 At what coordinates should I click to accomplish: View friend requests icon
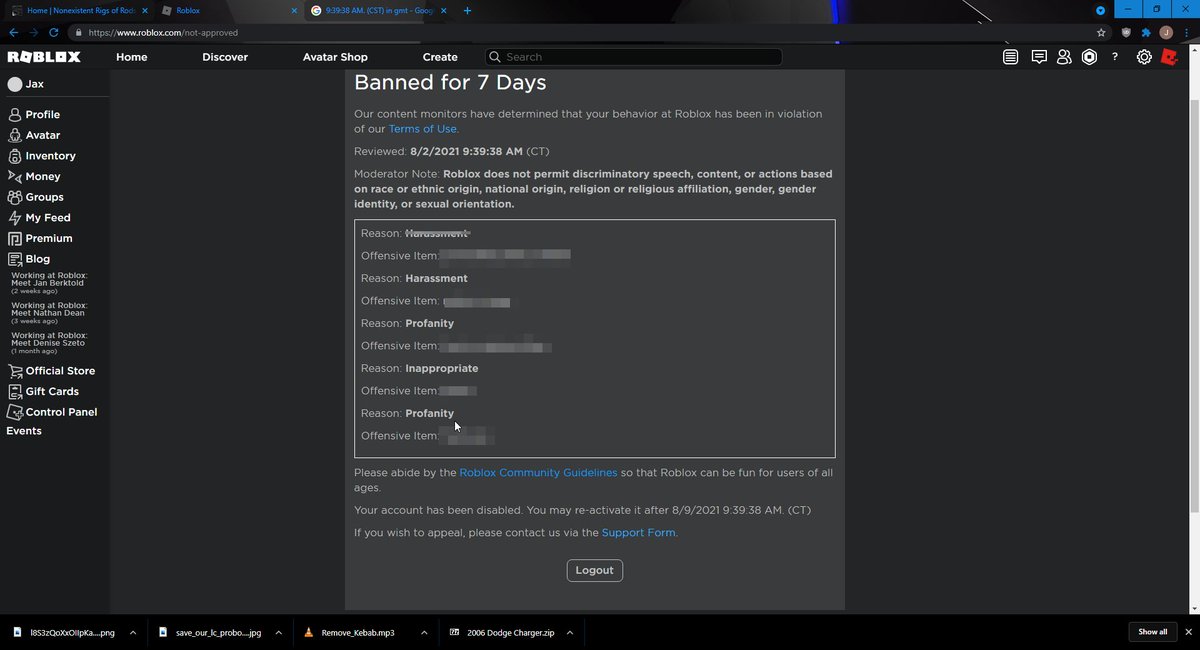1064,57
